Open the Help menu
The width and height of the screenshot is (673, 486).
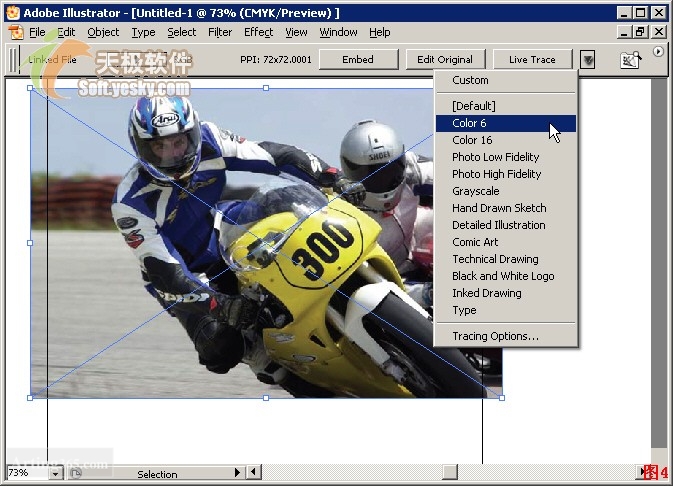click(379, 32)
